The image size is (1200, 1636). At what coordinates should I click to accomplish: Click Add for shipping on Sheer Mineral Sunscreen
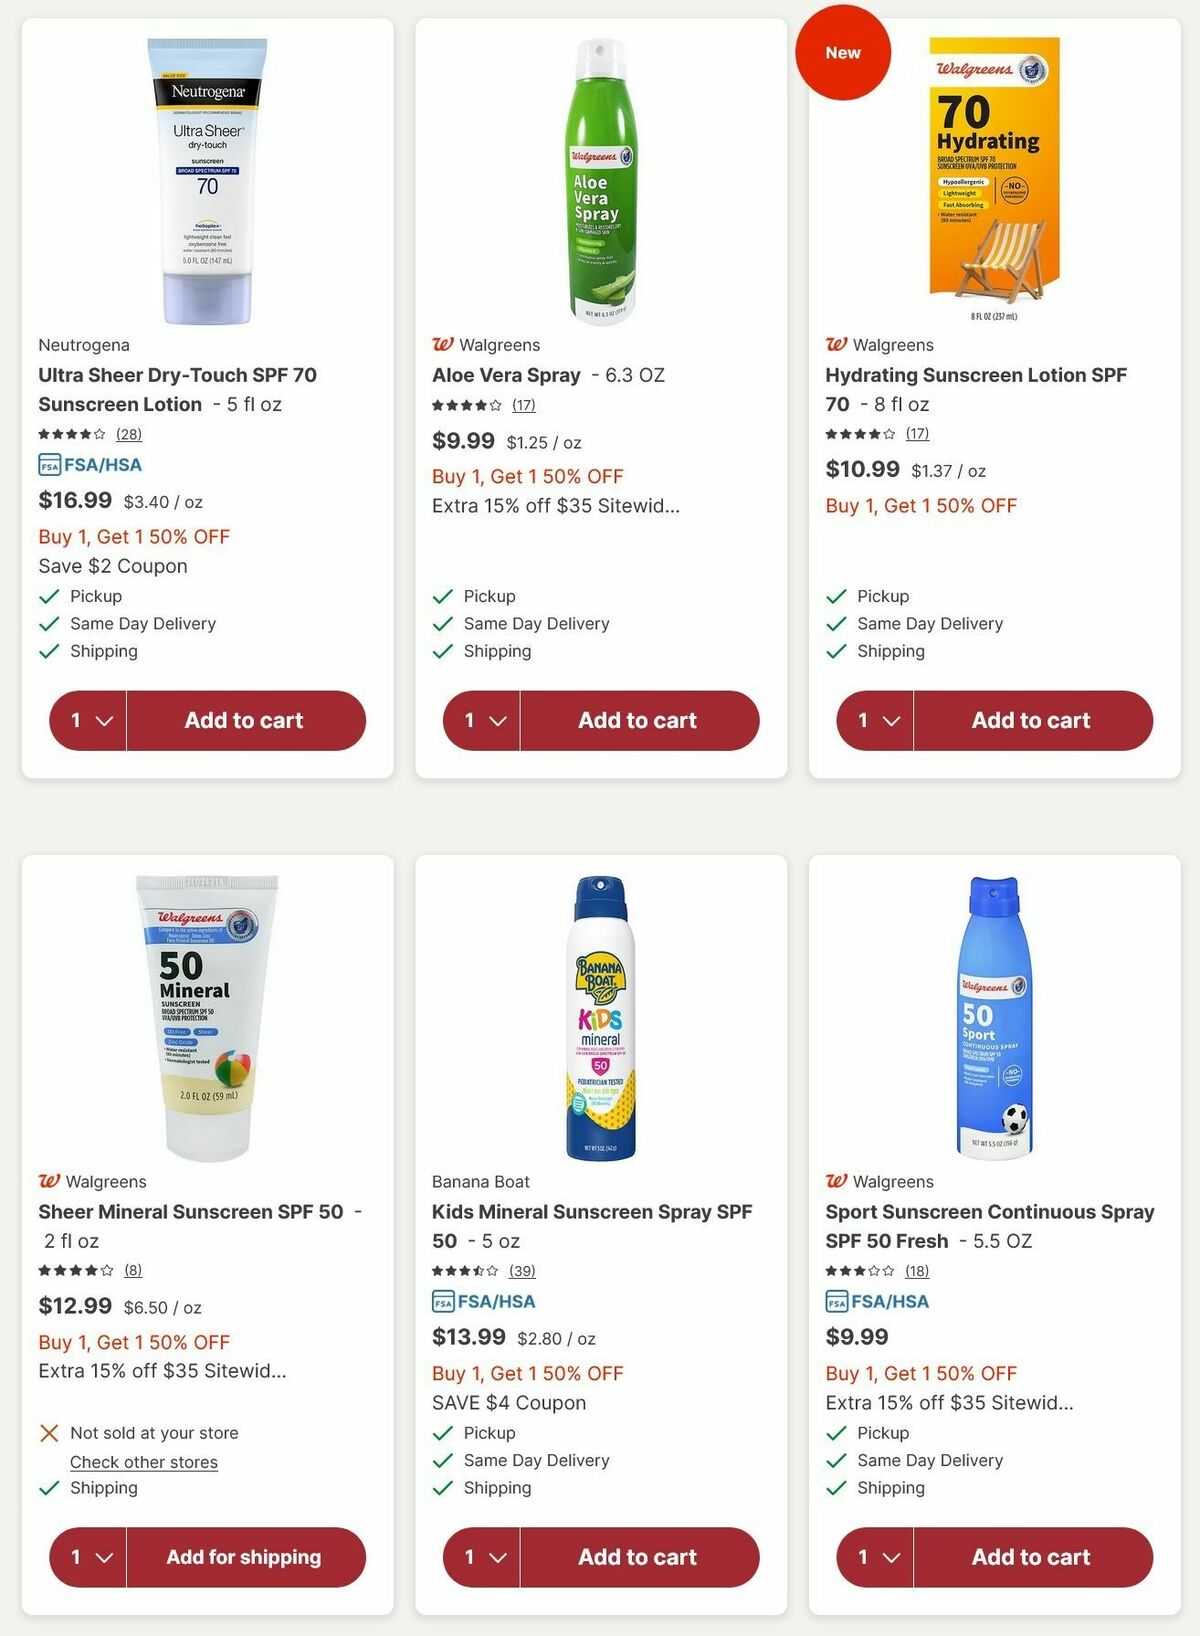245,1557
